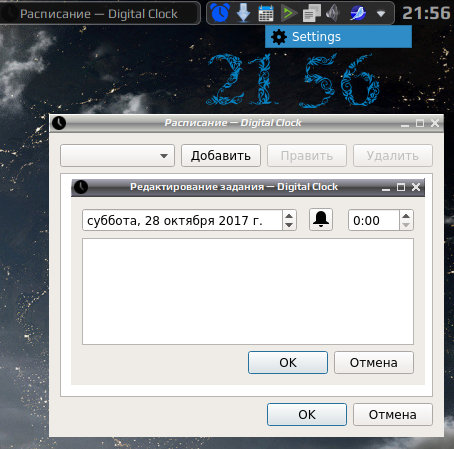Click the speaker volume tray icon
Viewport: 454px width, 449px height.
pos(333,13)
